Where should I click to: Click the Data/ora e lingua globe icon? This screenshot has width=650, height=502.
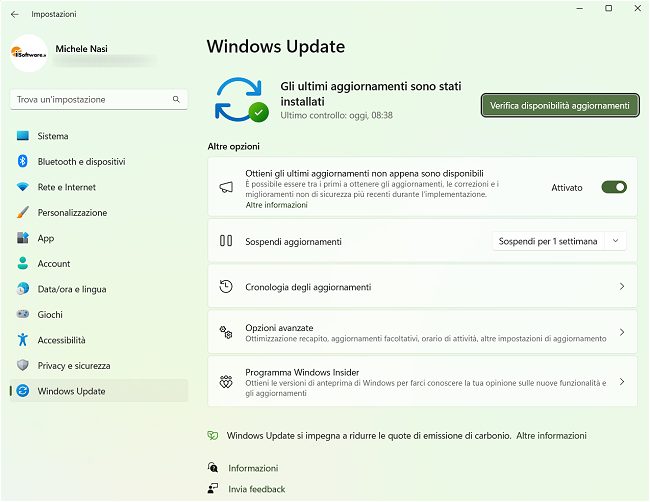(23, 289)
